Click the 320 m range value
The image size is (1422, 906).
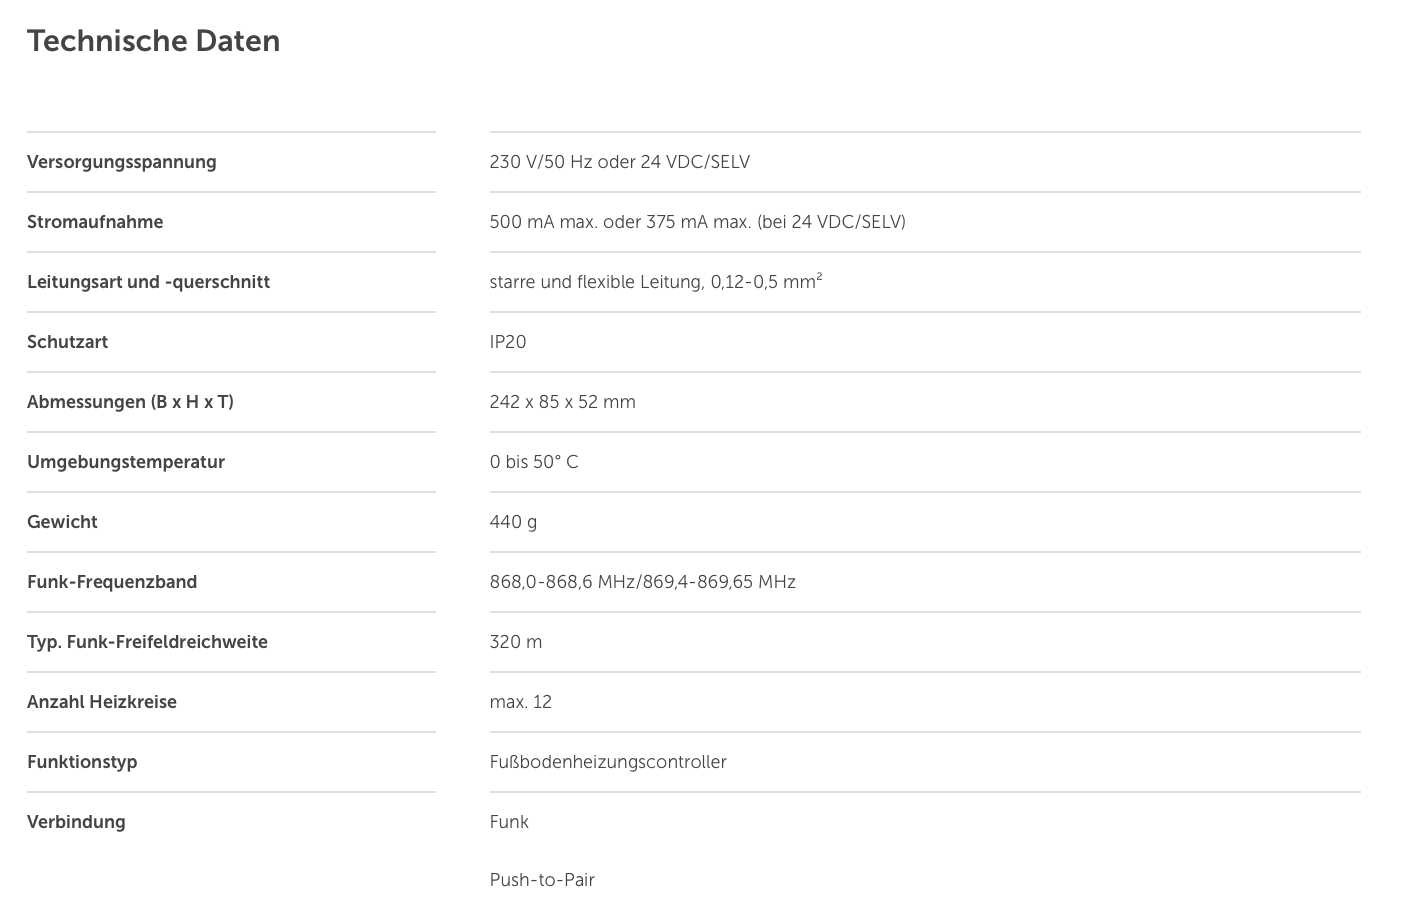(x=516, y=642)
